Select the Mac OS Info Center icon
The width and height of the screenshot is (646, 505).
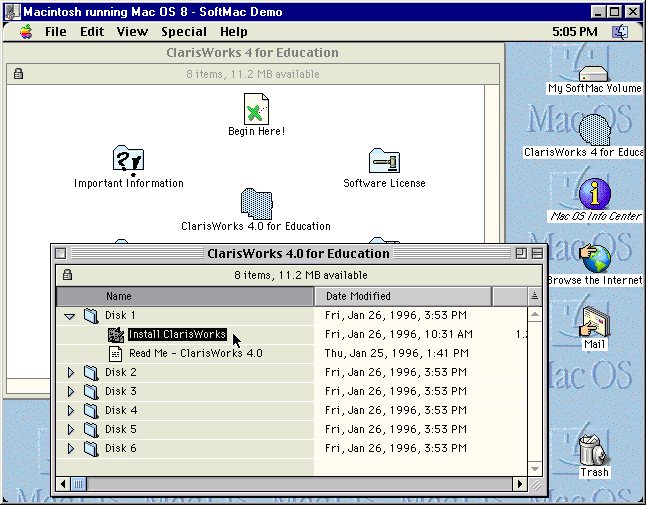click(595, 194)
